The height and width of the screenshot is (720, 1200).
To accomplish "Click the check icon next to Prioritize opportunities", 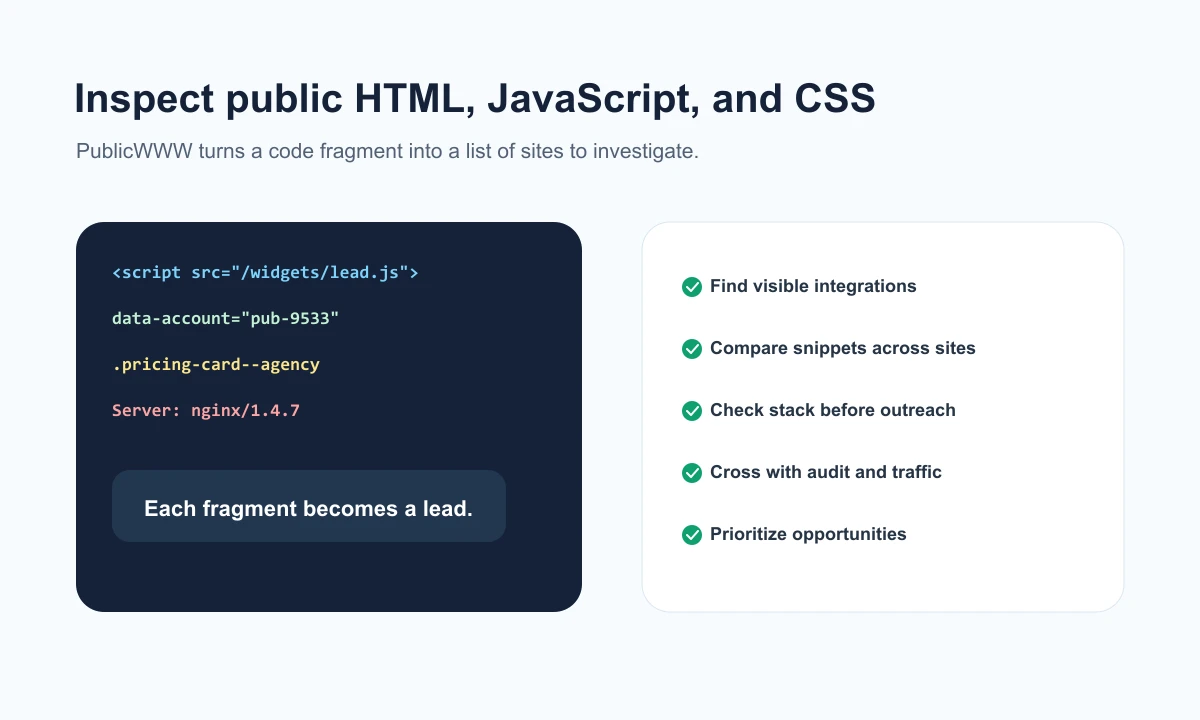I will tap(692, 535).
